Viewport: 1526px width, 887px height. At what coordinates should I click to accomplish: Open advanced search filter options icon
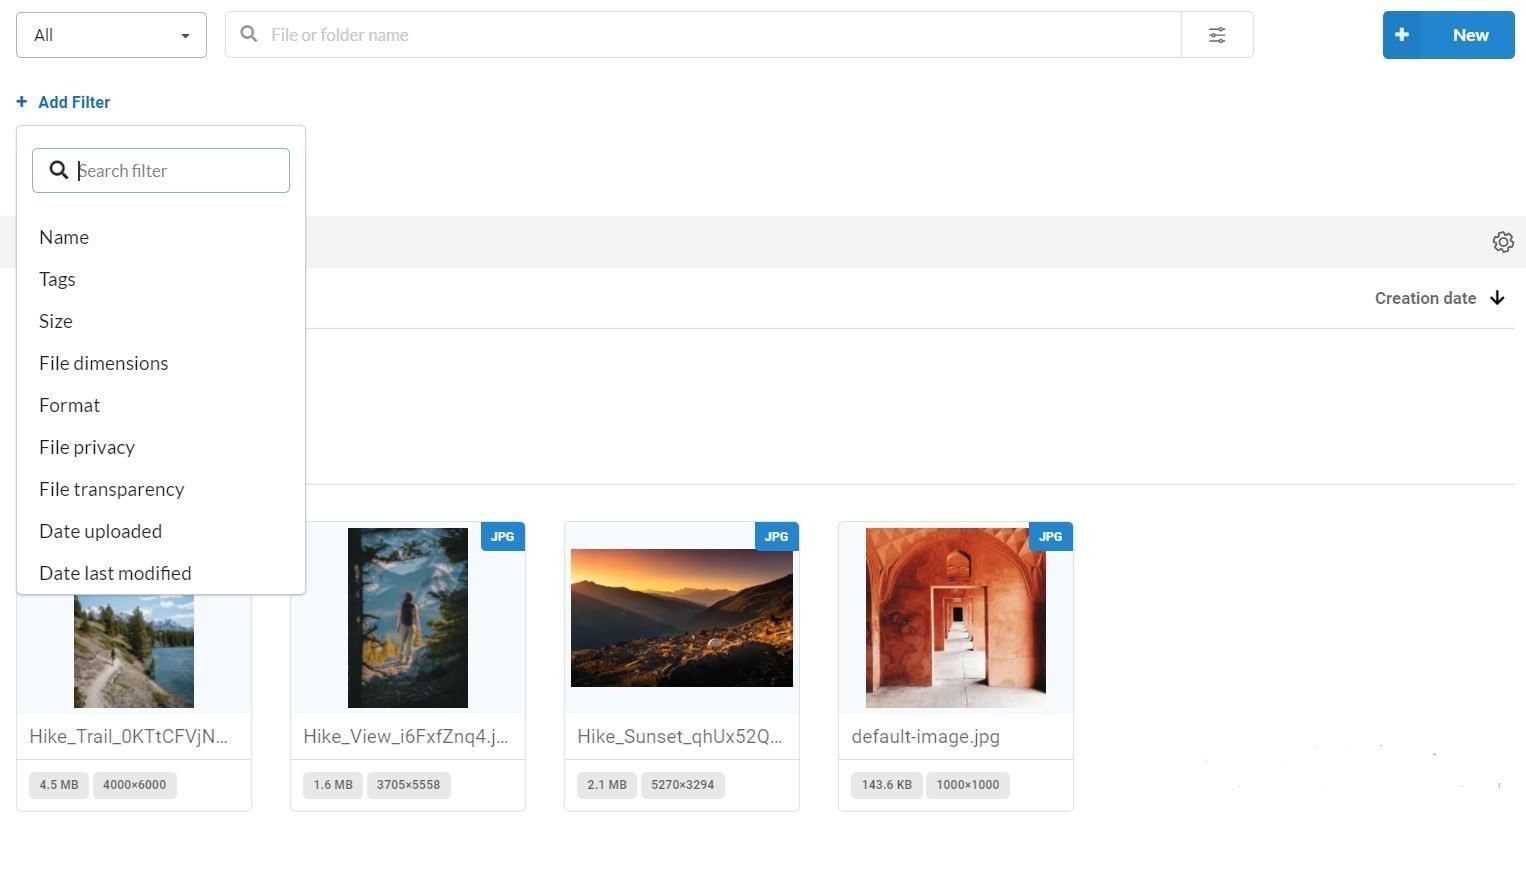1217,35
